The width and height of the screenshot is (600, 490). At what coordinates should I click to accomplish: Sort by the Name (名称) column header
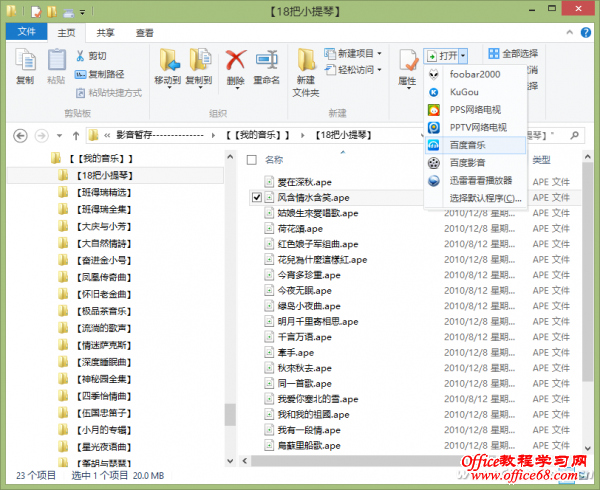(274, 160)
